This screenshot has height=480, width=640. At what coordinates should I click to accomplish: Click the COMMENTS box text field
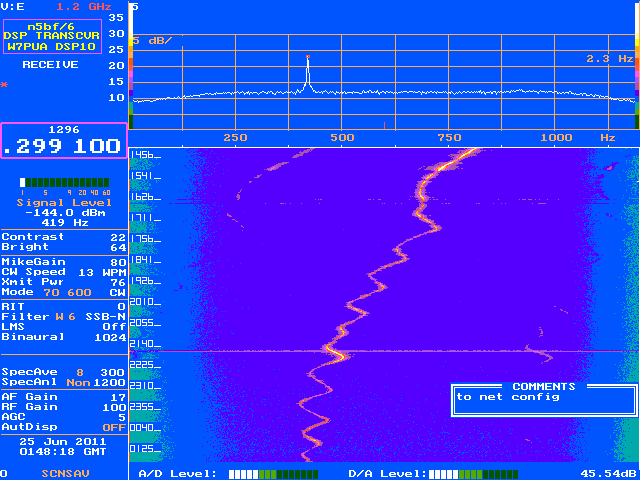coord(544,400)
